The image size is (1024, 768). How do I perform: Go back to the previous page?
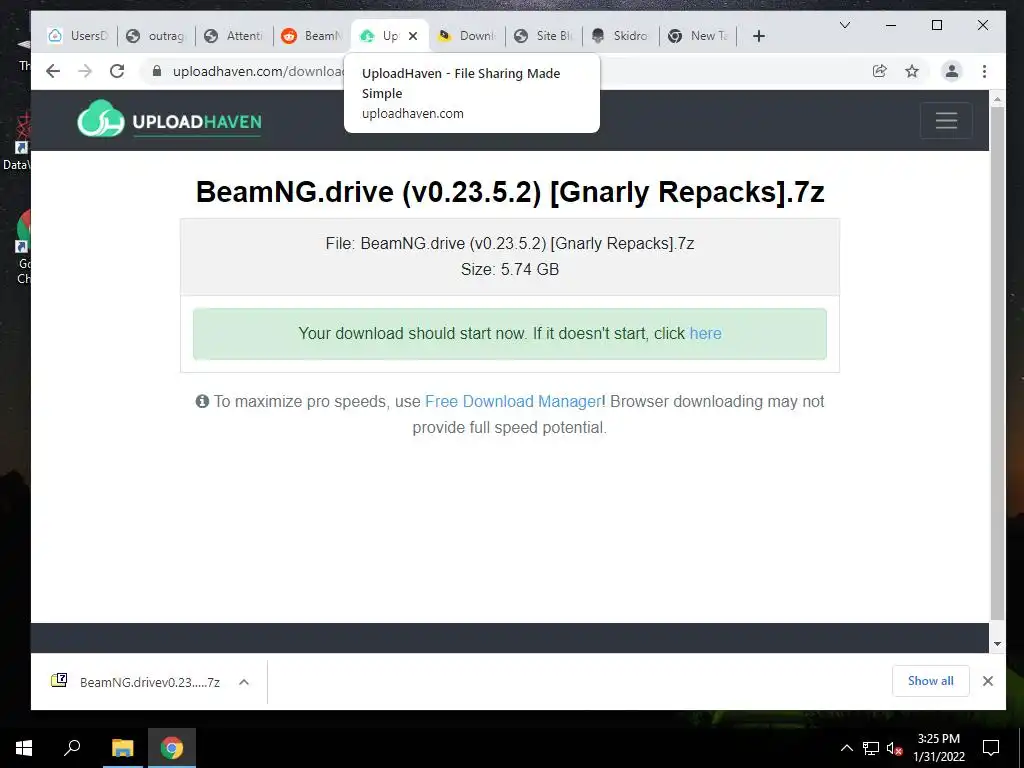[x=53, y=71]
